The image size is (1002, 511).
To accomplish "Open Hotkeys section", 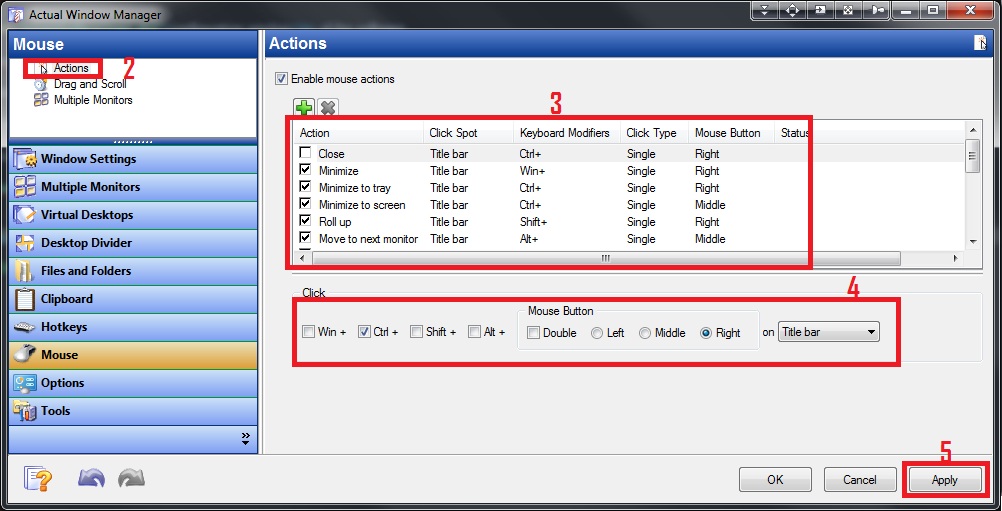I will coord(133,327).
